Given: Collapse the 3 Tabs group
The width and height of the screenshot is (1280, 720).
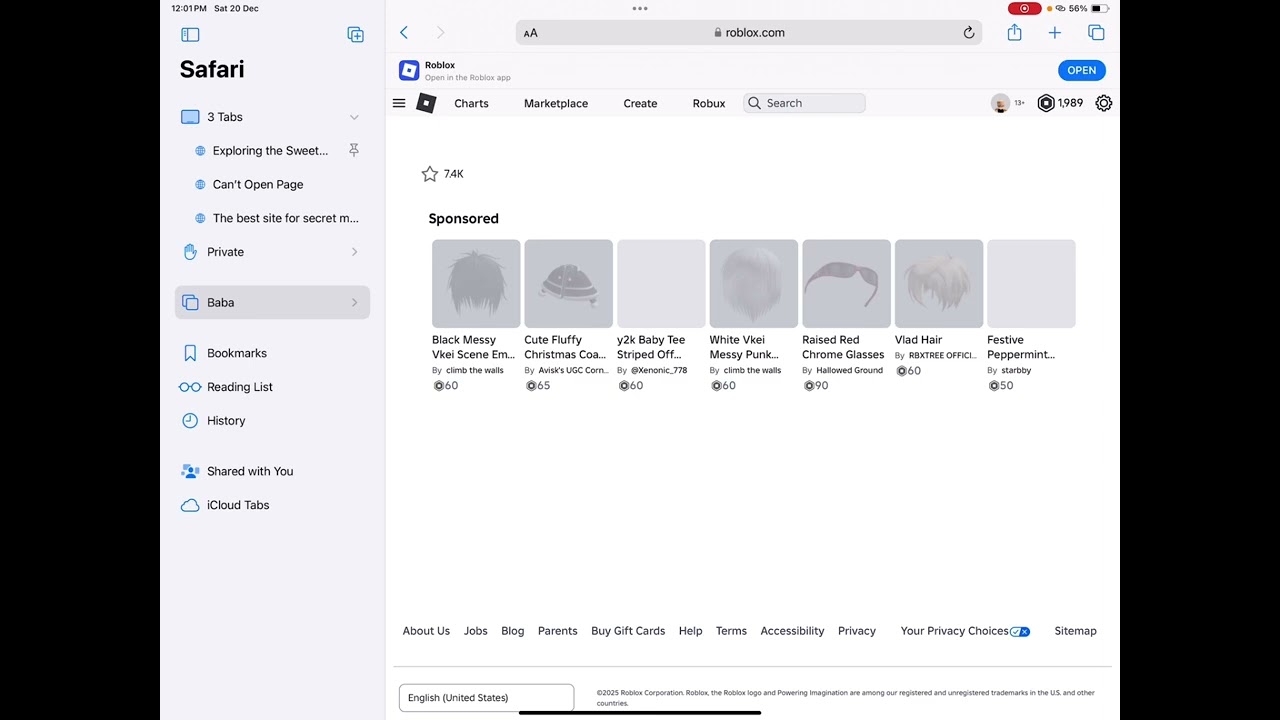Looking at the screenshot, I should [x=354, y=117].
